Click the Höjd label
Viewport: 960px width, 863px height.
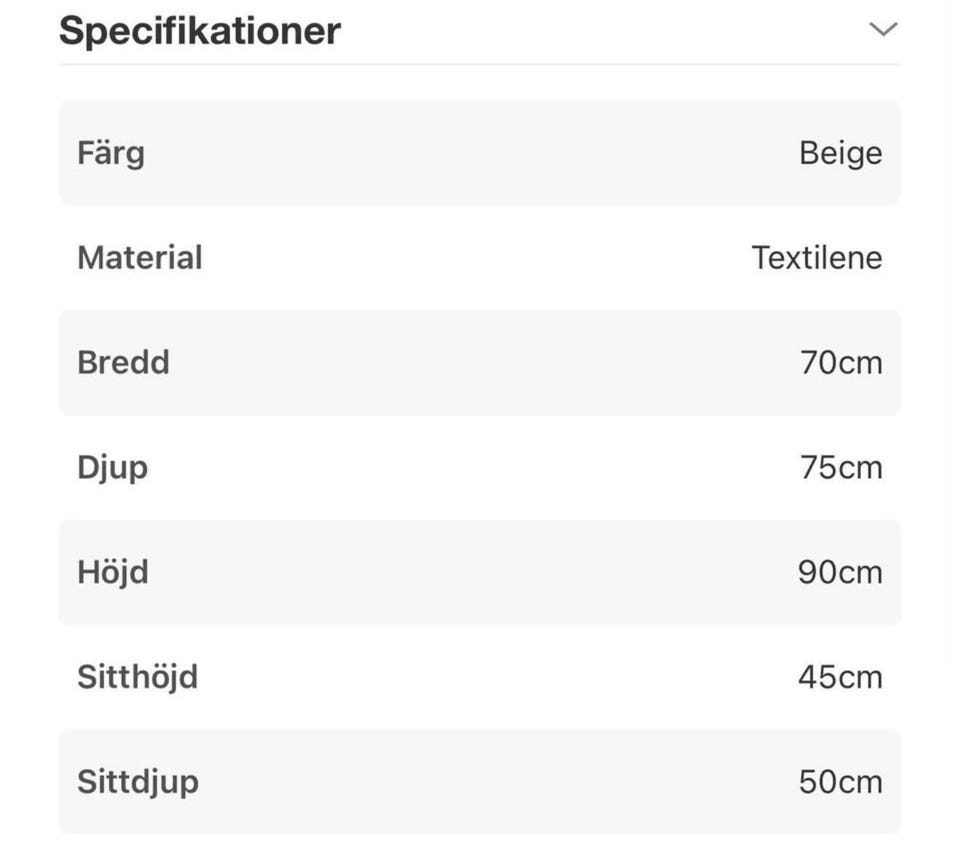(x=113, y=572)
